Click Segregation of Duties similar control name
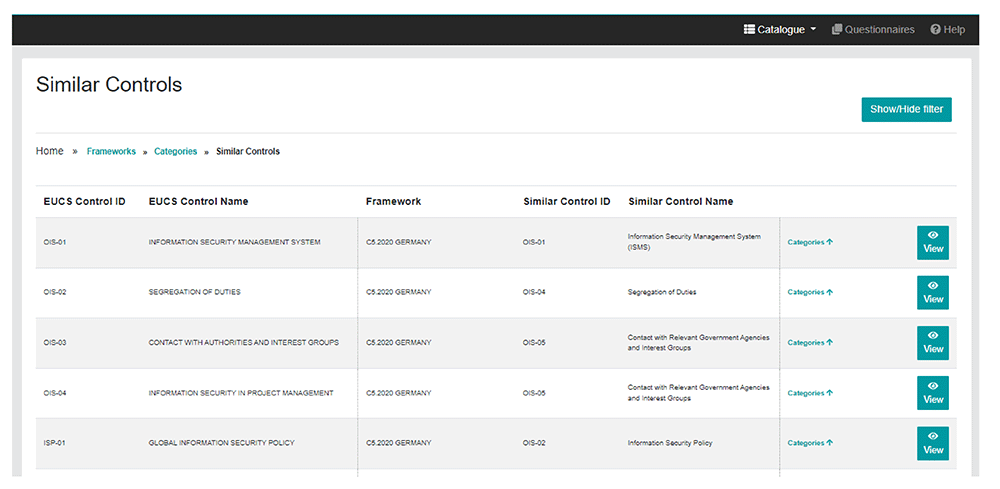The width and height of the screenshot is (1000, 489). pyautogui.click(x=662, y=292)
